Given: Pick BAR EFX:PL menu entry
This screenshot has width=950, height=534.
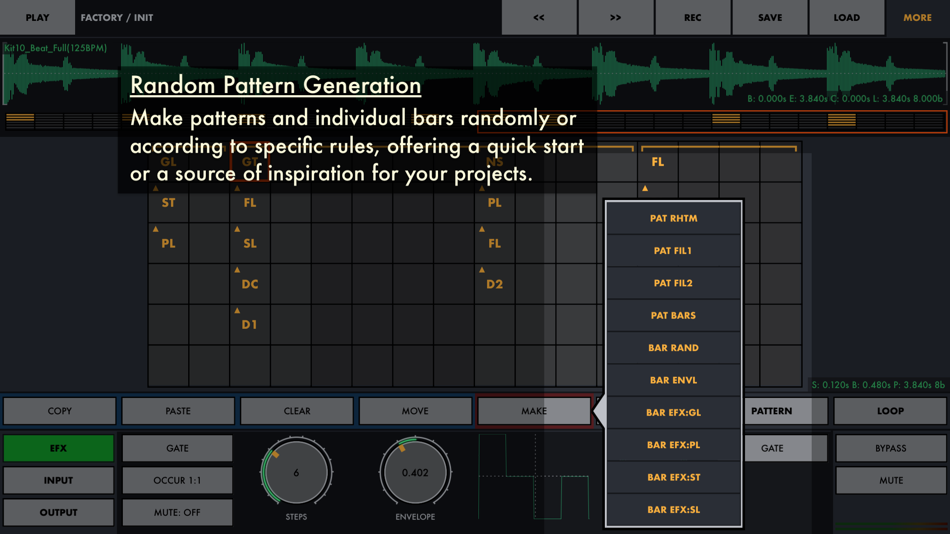Looking at the screenshot, I should coord(674,445).
